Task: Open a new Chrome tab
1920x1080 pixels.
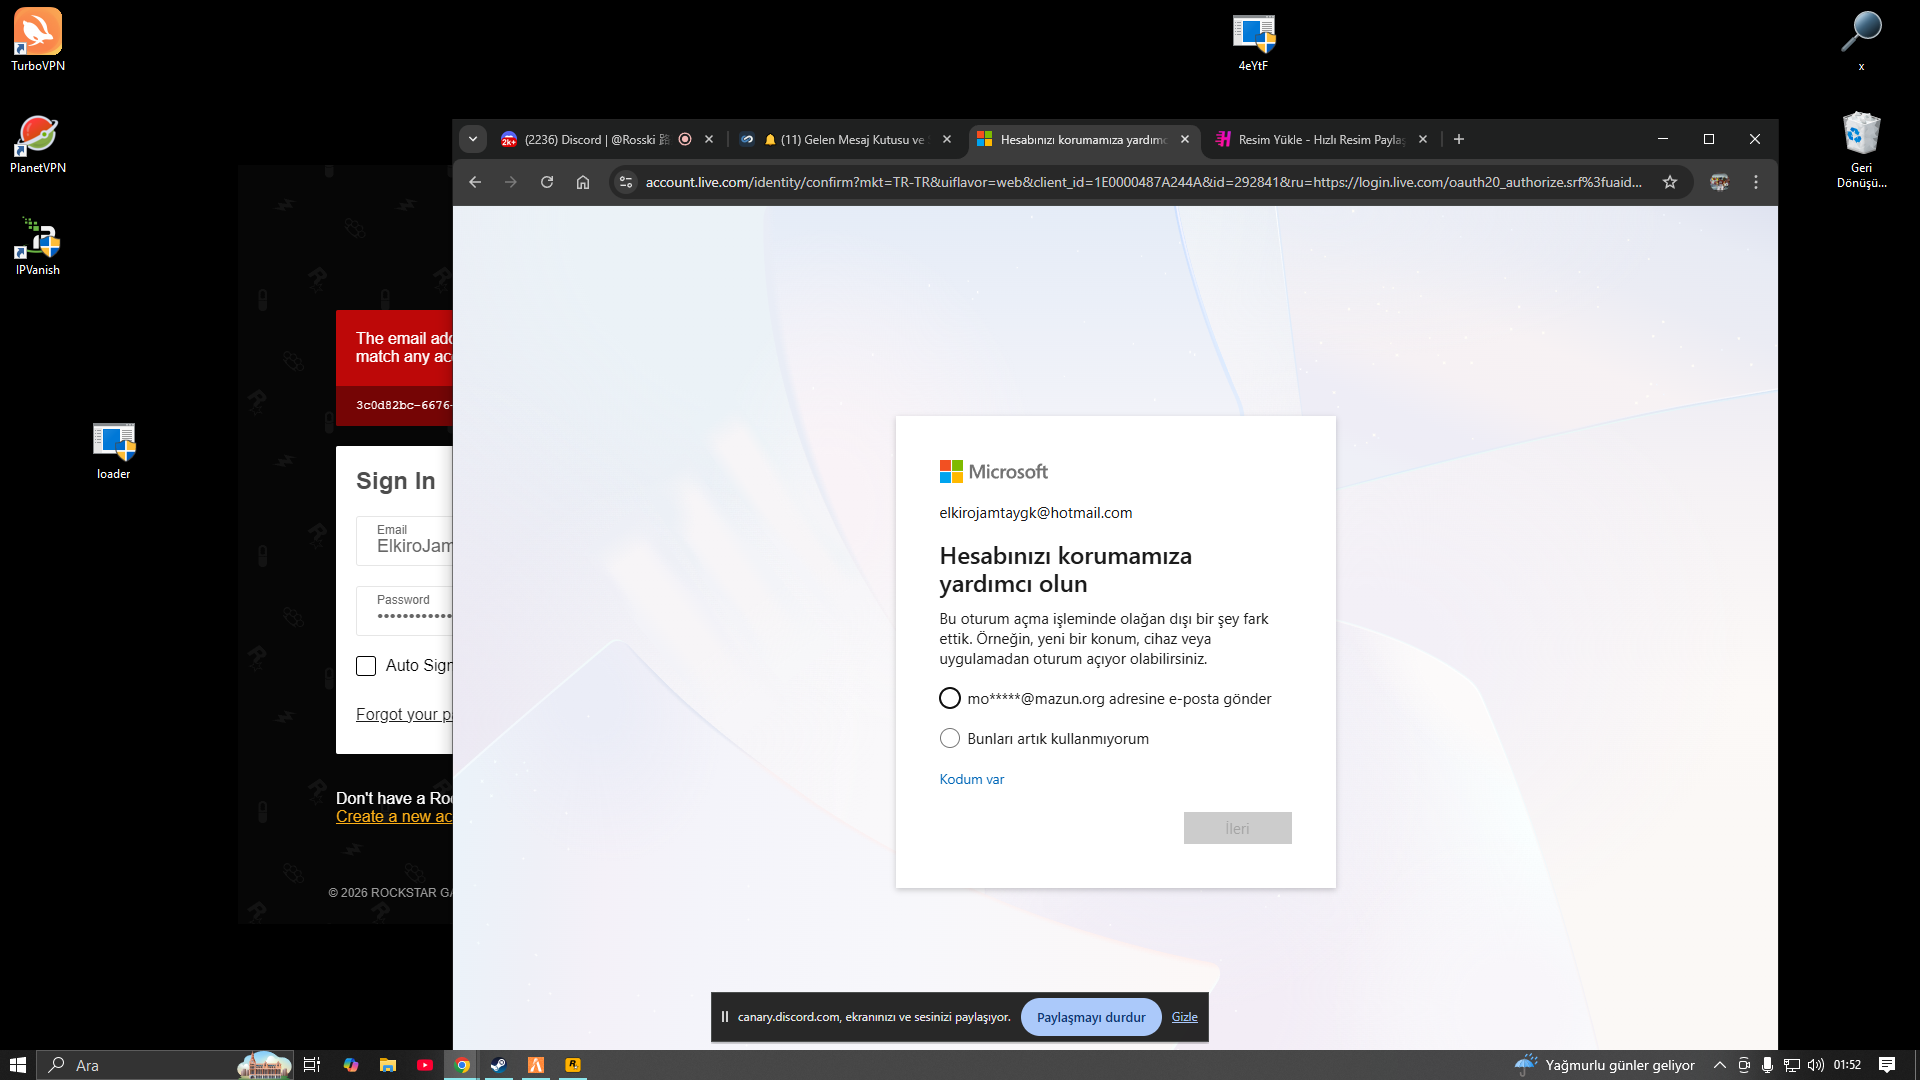Action: (x=1459, y=139)
